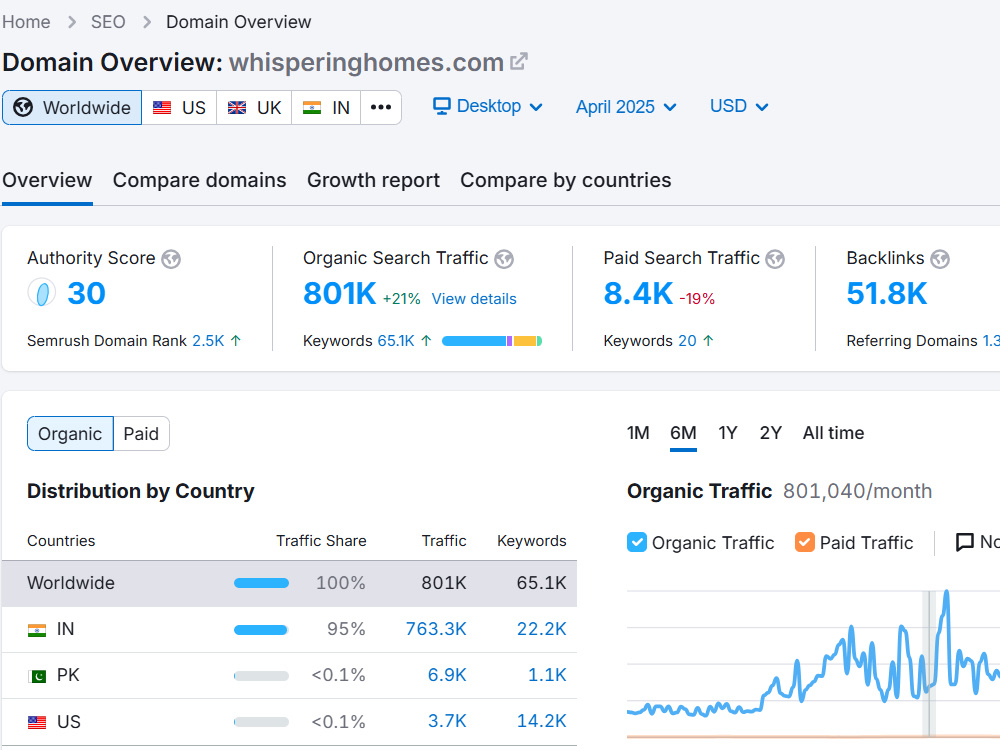Click Worldwide 100% traffic share bar
Viewport: 1000px width, 750px height.
coord(261,583)
